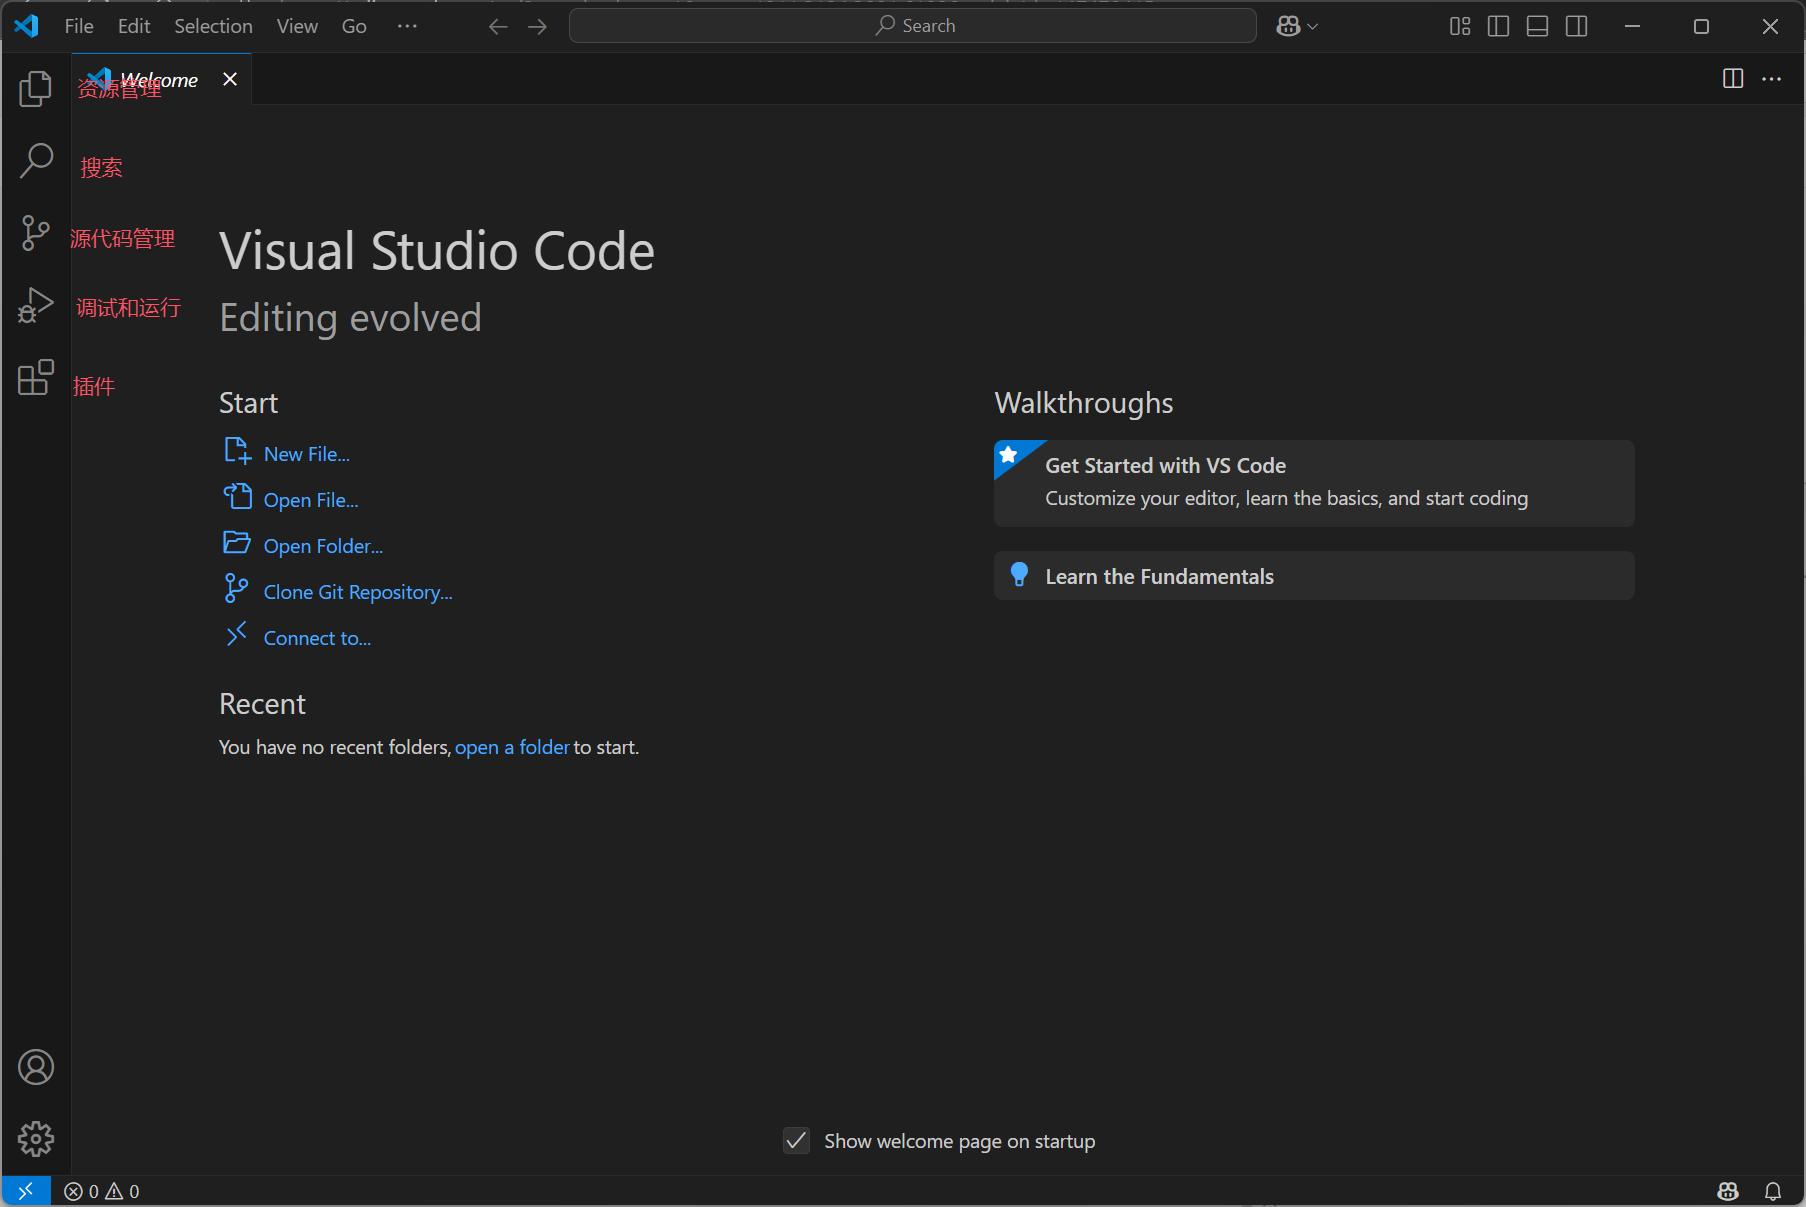The image size is (1806, 1207).
Task: Maximize the VS Code window
Action: pyautogui.click(x=1701, y=26)
